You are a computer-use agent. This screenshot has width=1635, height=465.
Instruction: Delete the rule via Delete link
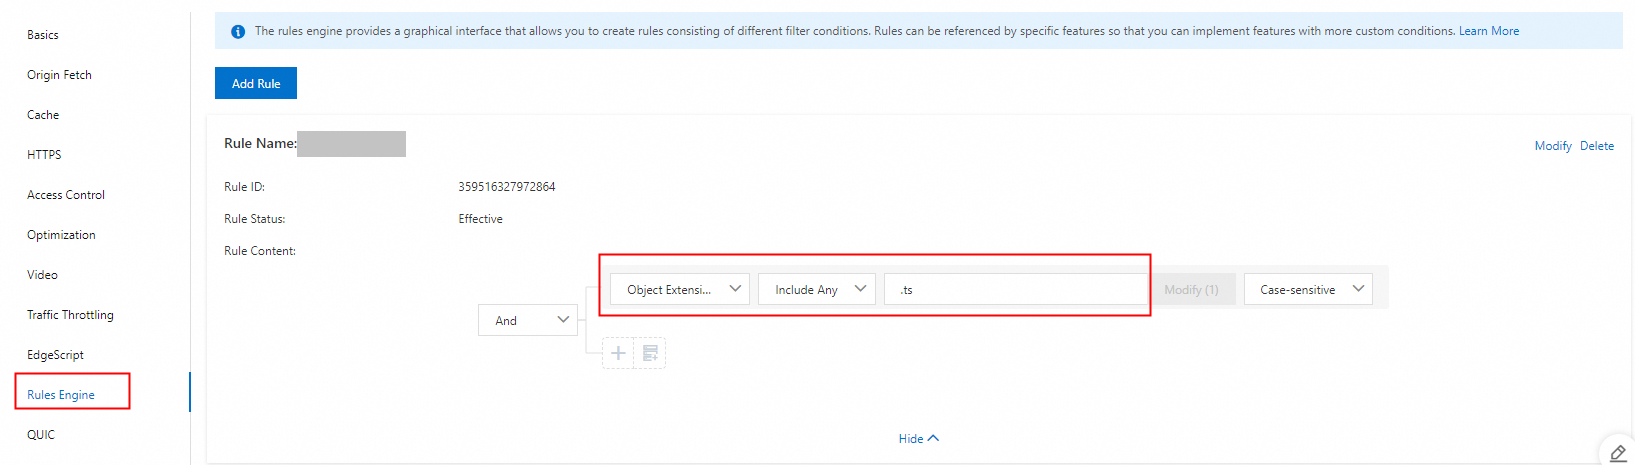[x=1596, y=146]
